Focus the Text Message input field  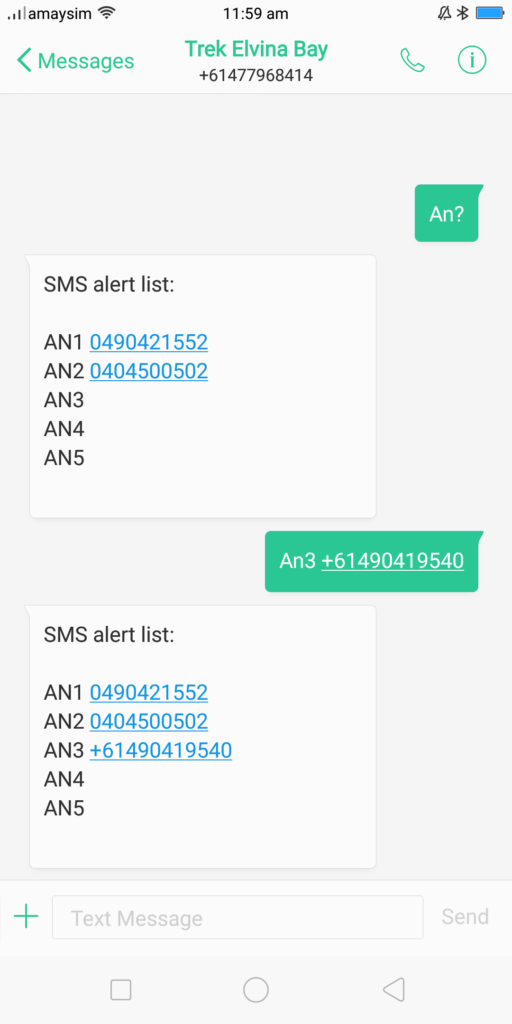pos(238,917)
